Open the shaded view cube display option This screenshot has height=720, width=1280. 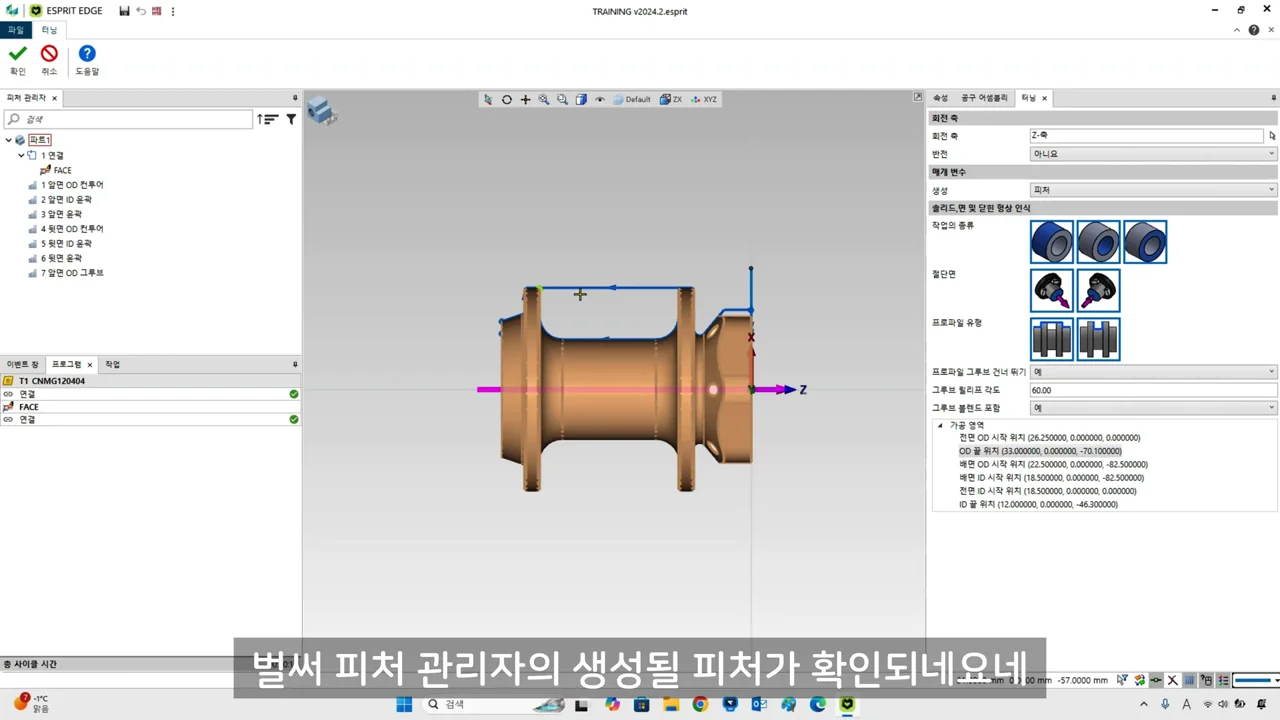[581, 99]
